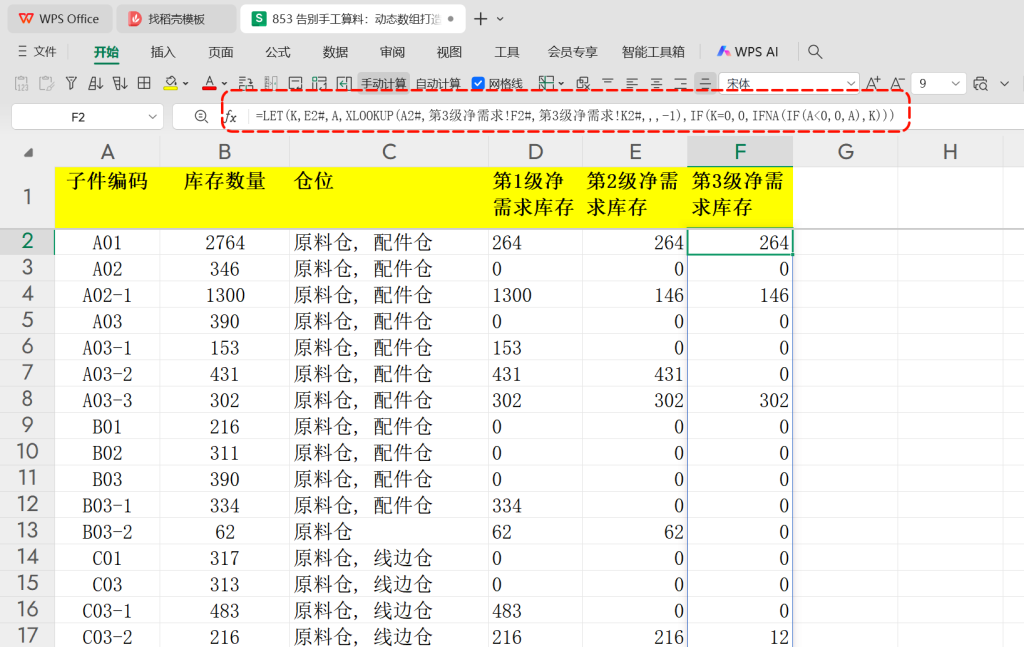The image size is (1024, 647).
Task: Select the 第3级净需求库存 header cell
Action: (740, 195)
